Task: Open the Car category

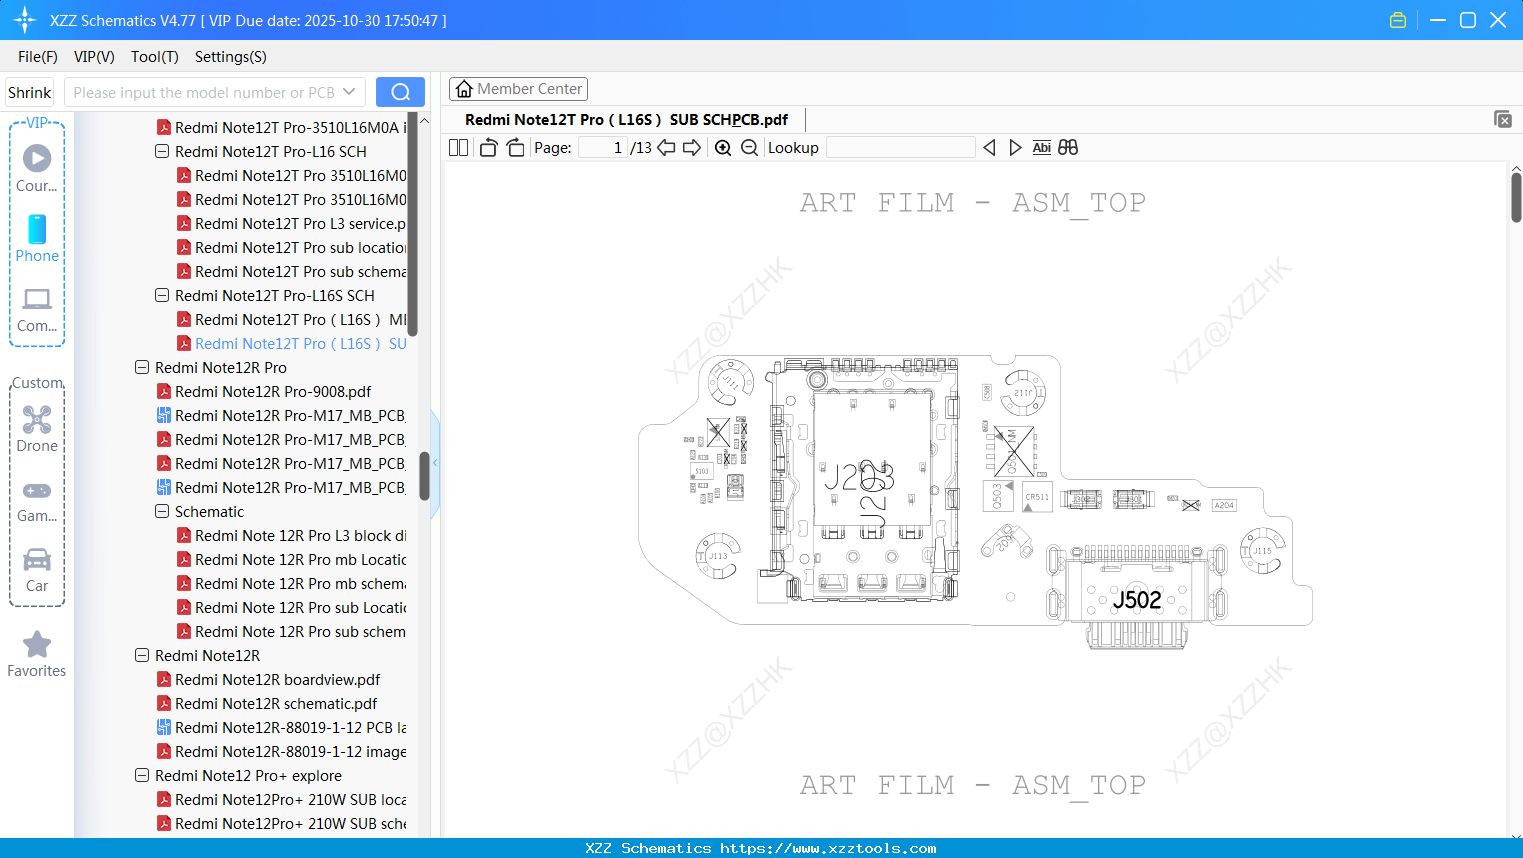Action: (37, 569)
